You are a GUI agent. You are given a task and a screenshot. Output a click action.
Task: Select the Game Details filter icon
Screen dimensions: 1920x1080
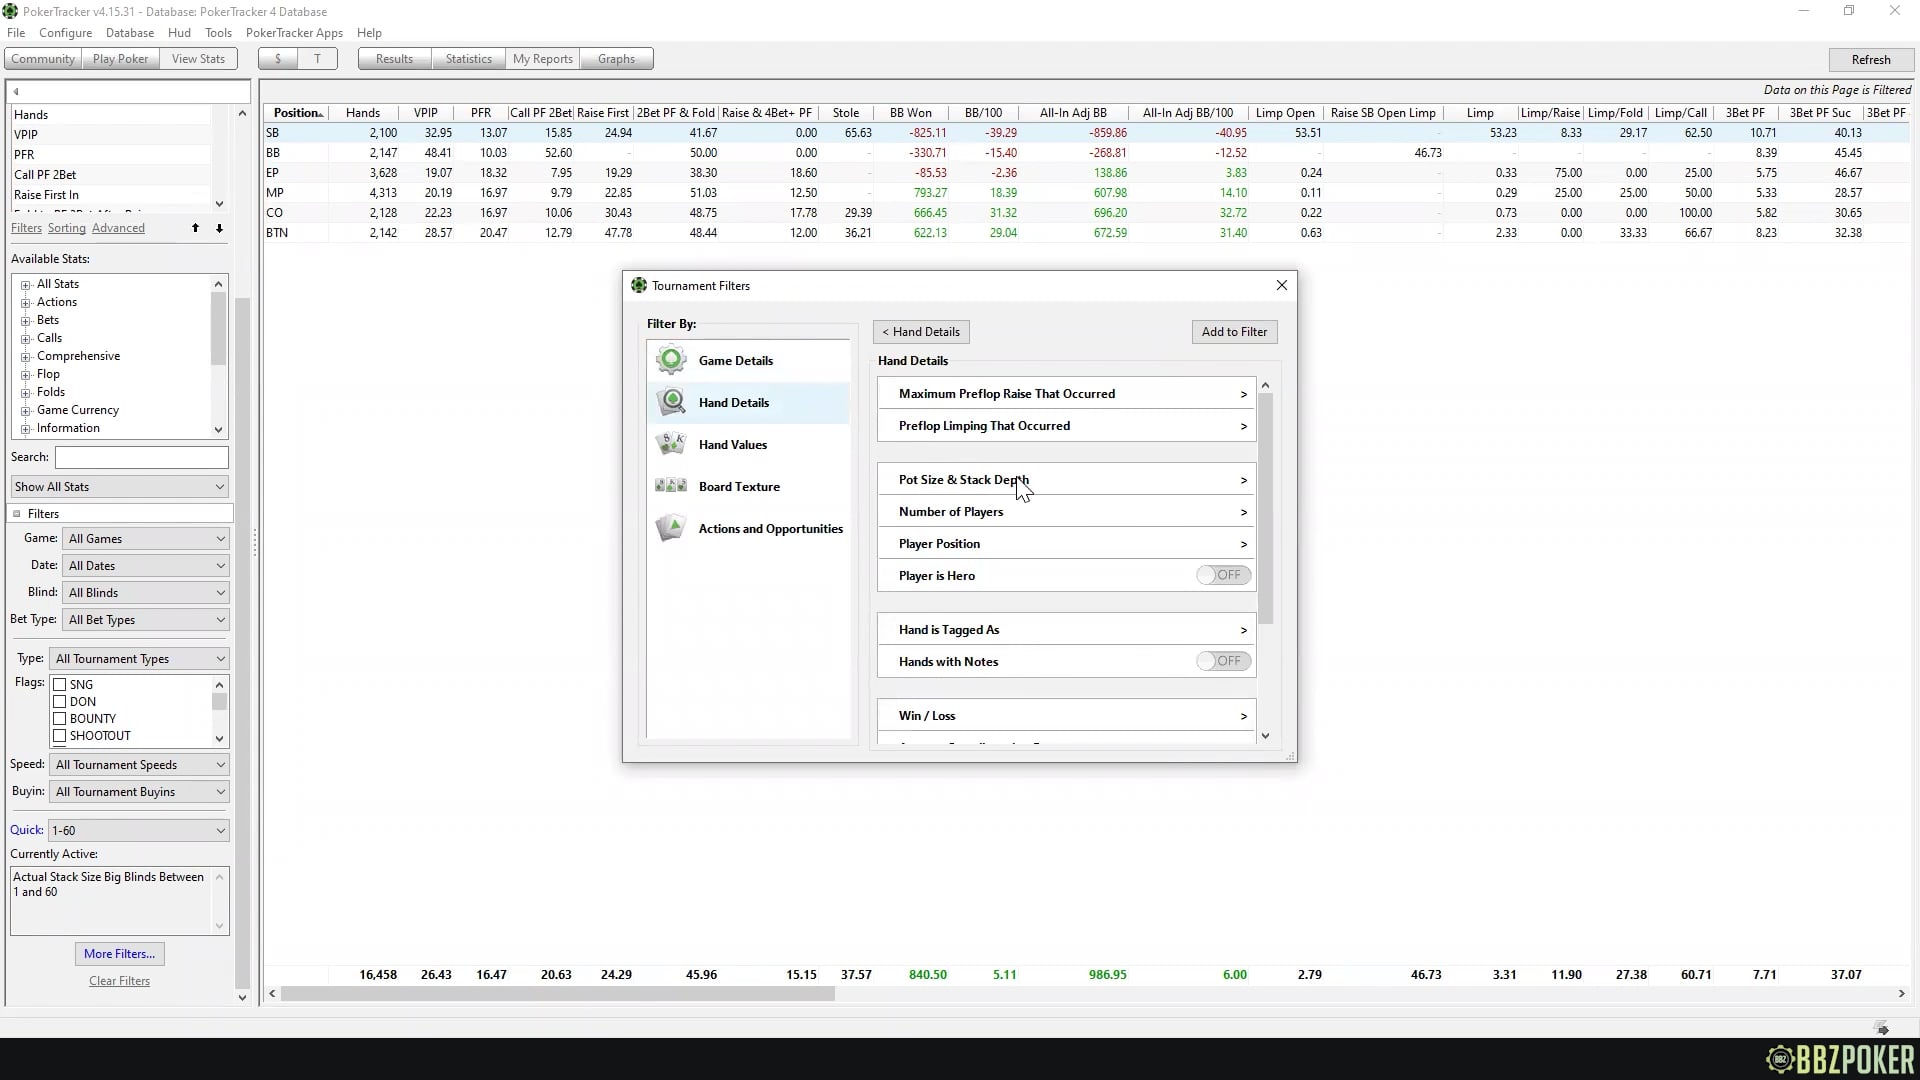[670, 360]
